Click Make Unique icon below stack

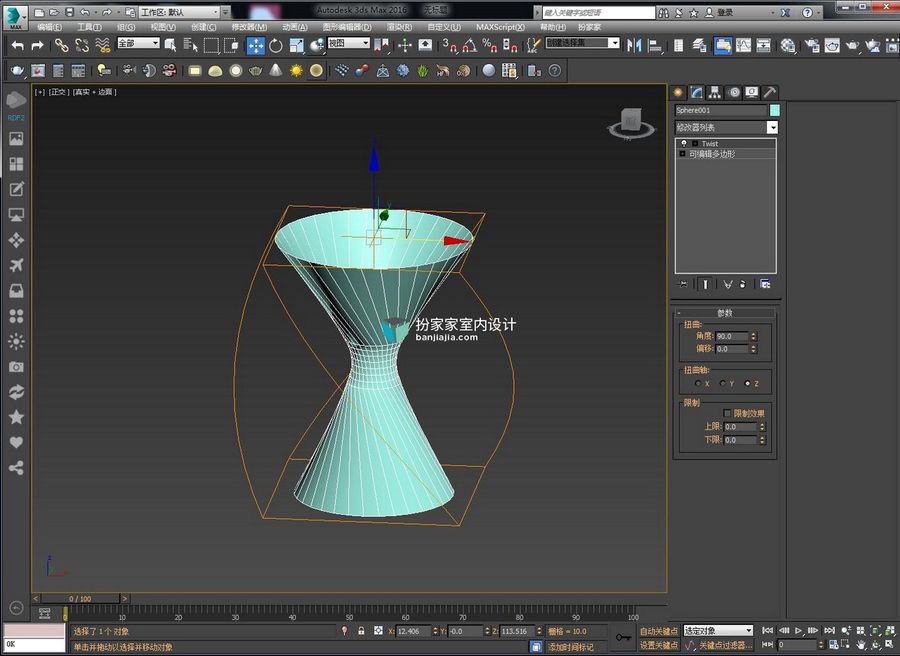click(x=728, y=284)
